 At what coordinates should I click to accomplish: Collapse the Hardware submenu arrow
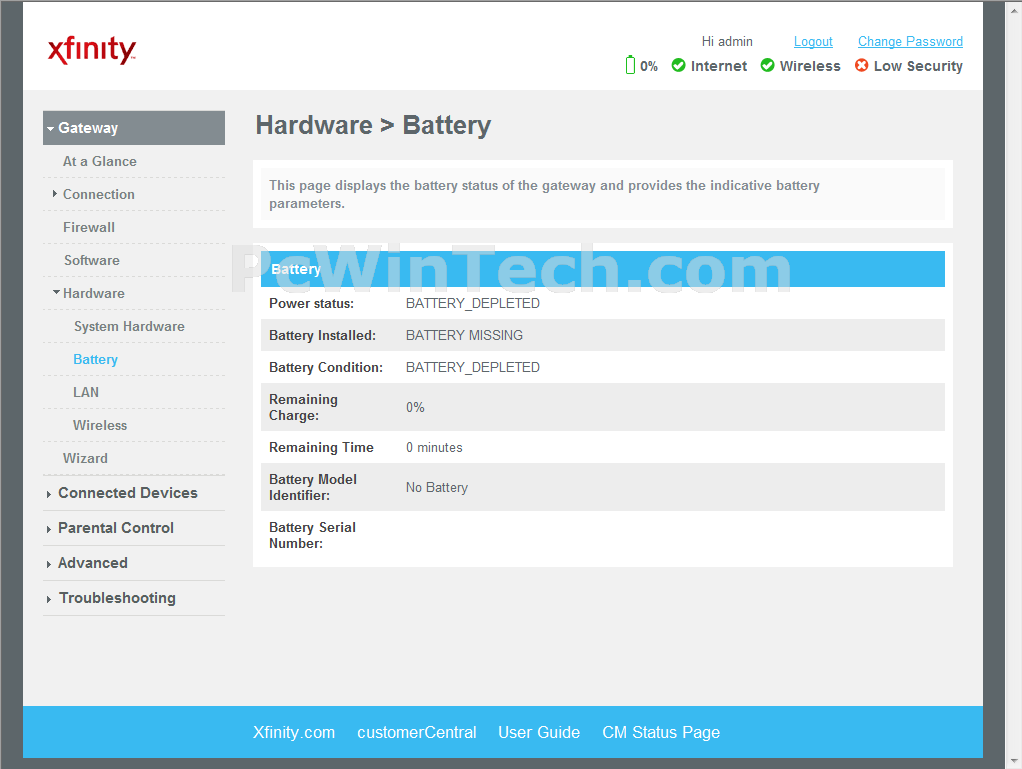[x=56, y=293]
